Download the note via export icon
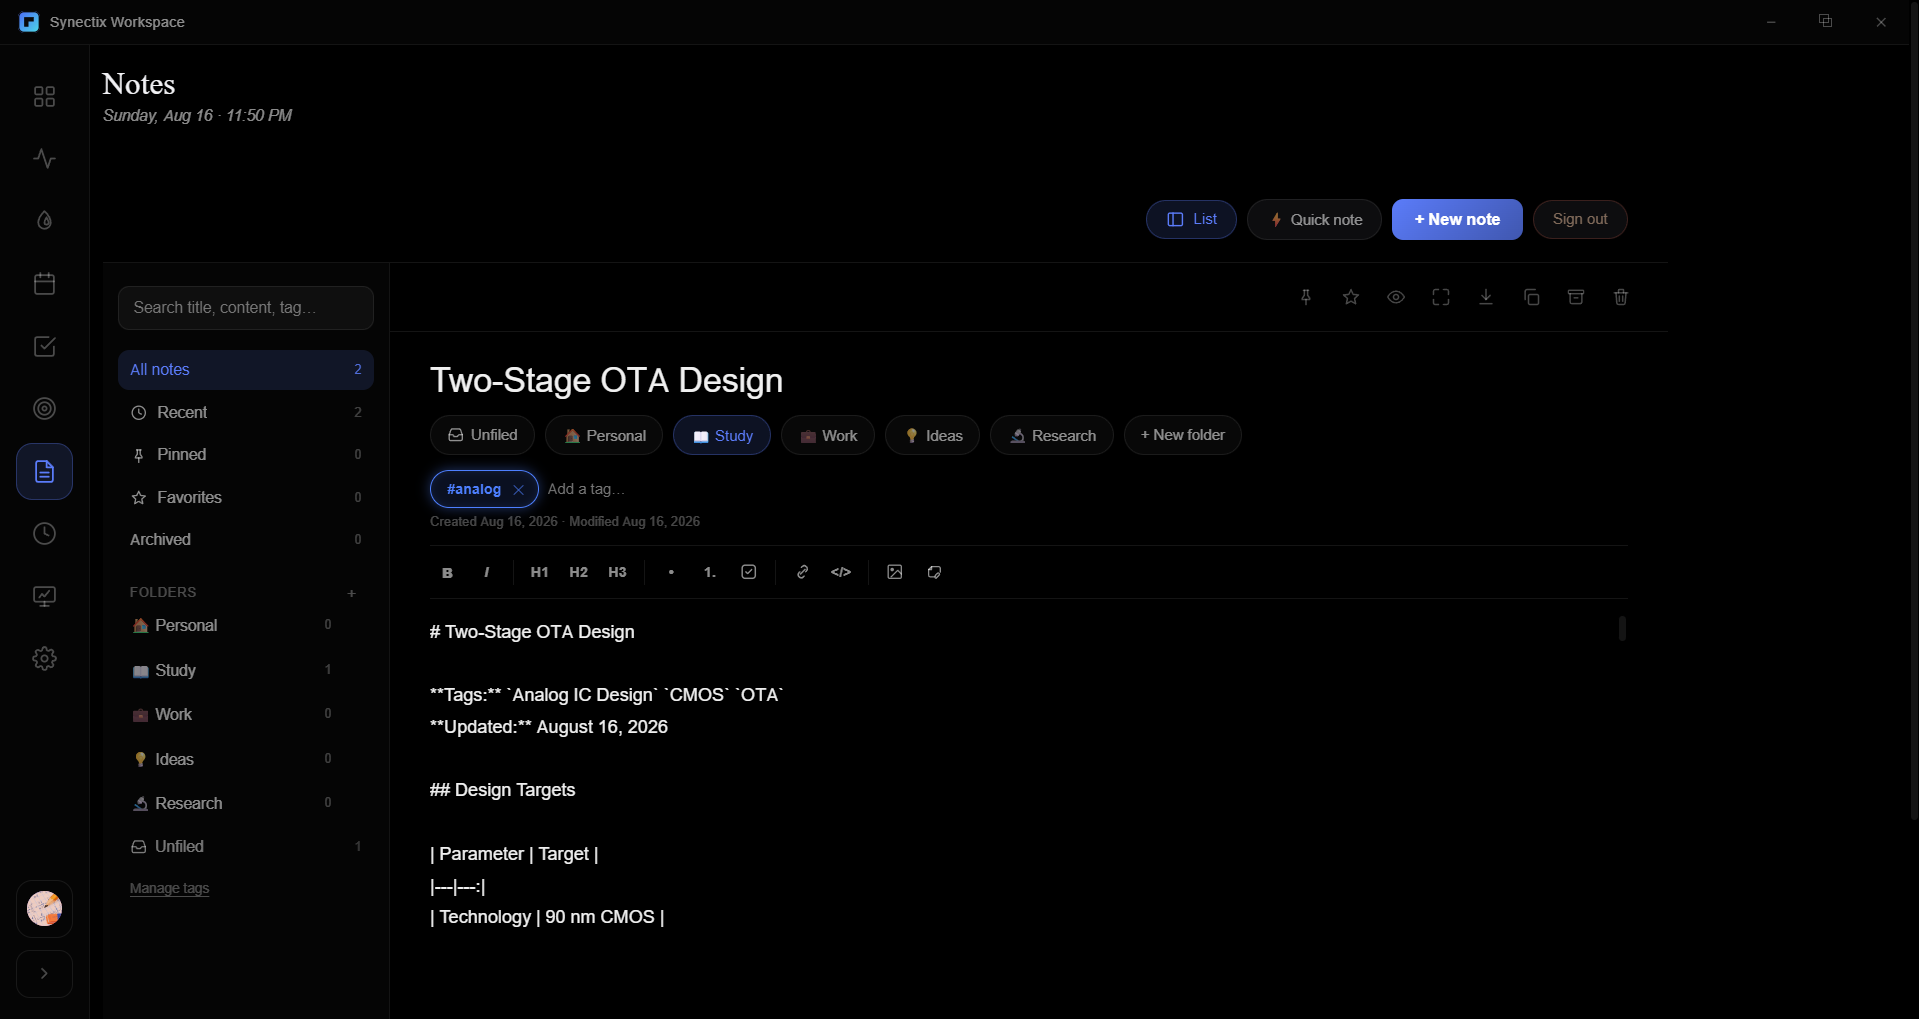1919x1019 pixels. [1486, 297]
